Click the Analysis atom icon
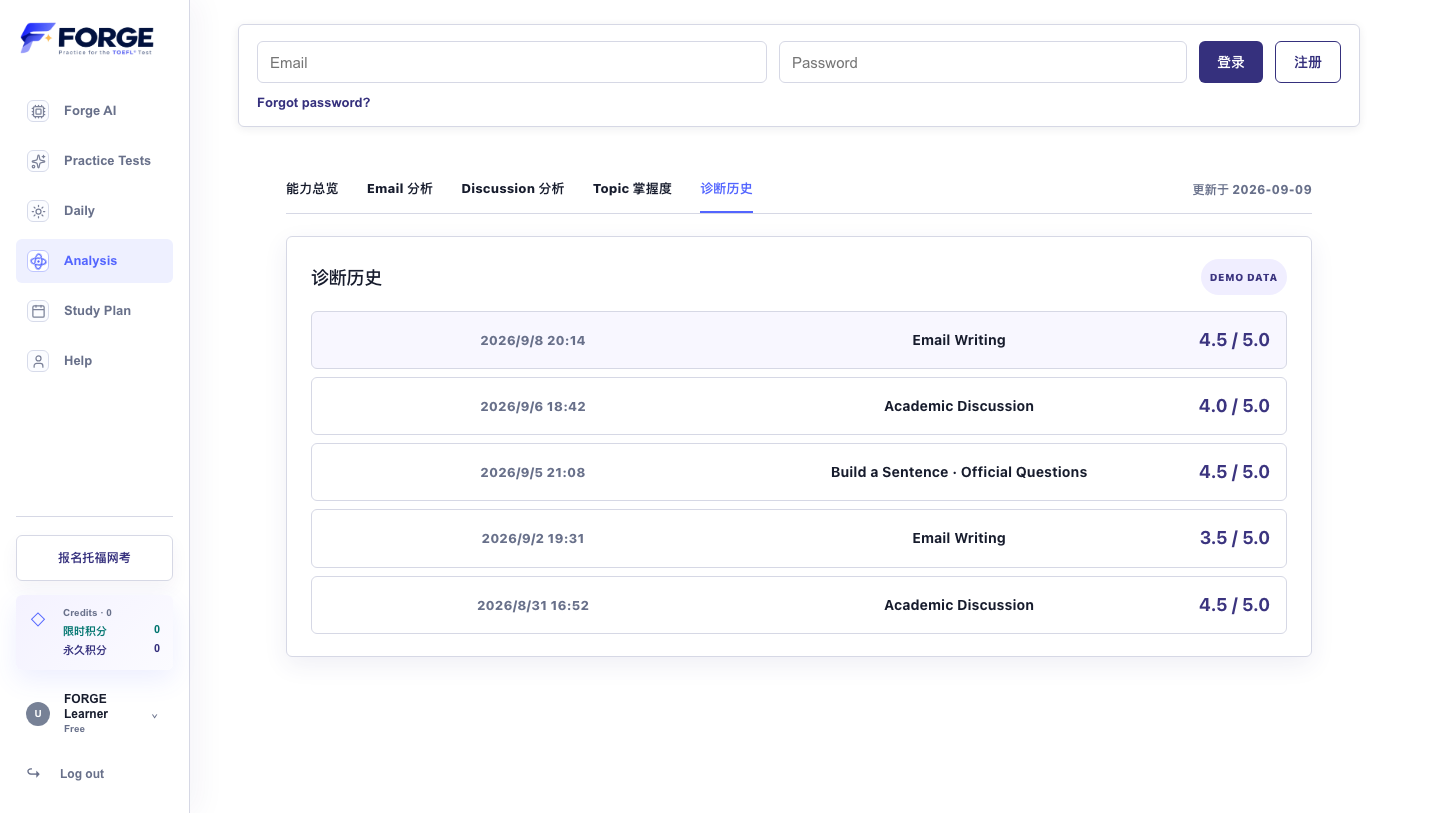 (38, 261)
